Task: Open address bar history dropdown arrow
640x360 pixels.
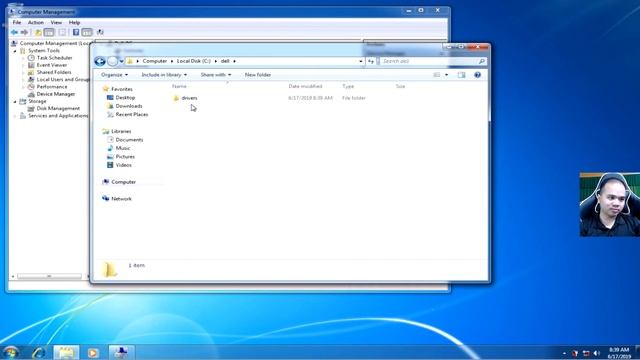Action: [361, 61]
